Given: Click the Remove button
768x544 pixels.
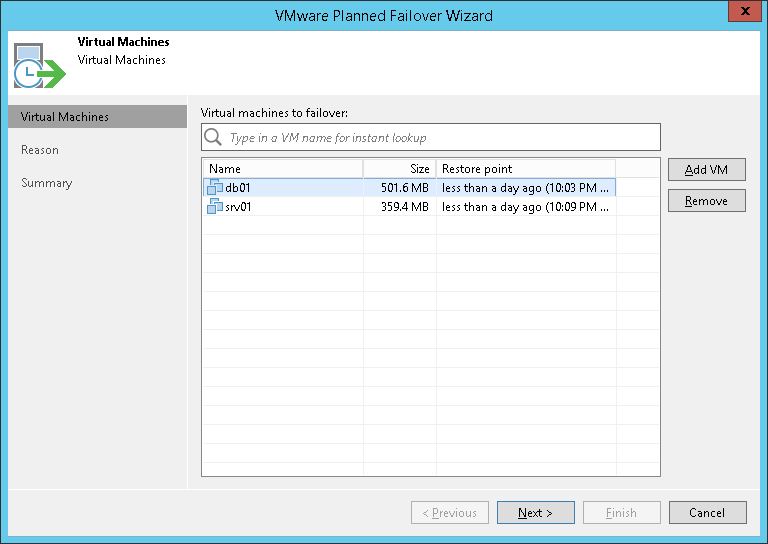Looking at the screenshot, I should [x=706, y=201].
